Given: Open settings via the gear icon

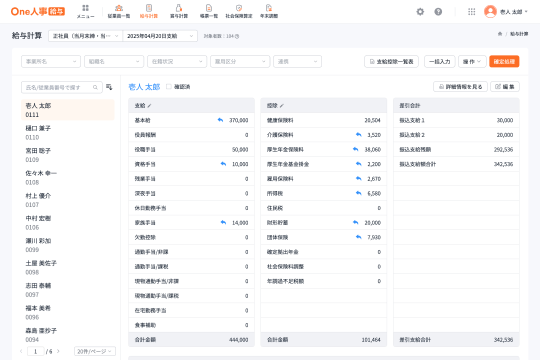Looking at the screenshot, I should (420, 12).
